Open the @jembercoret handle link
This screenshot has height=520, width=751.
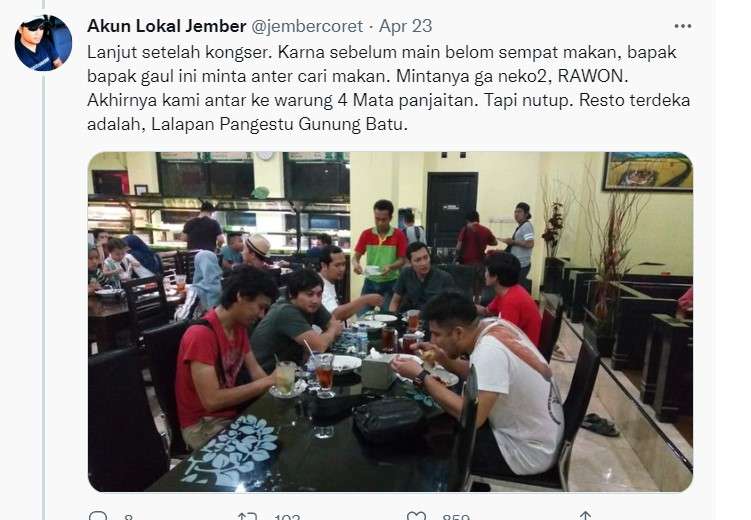pyautogui.click(x=307, y=26)
